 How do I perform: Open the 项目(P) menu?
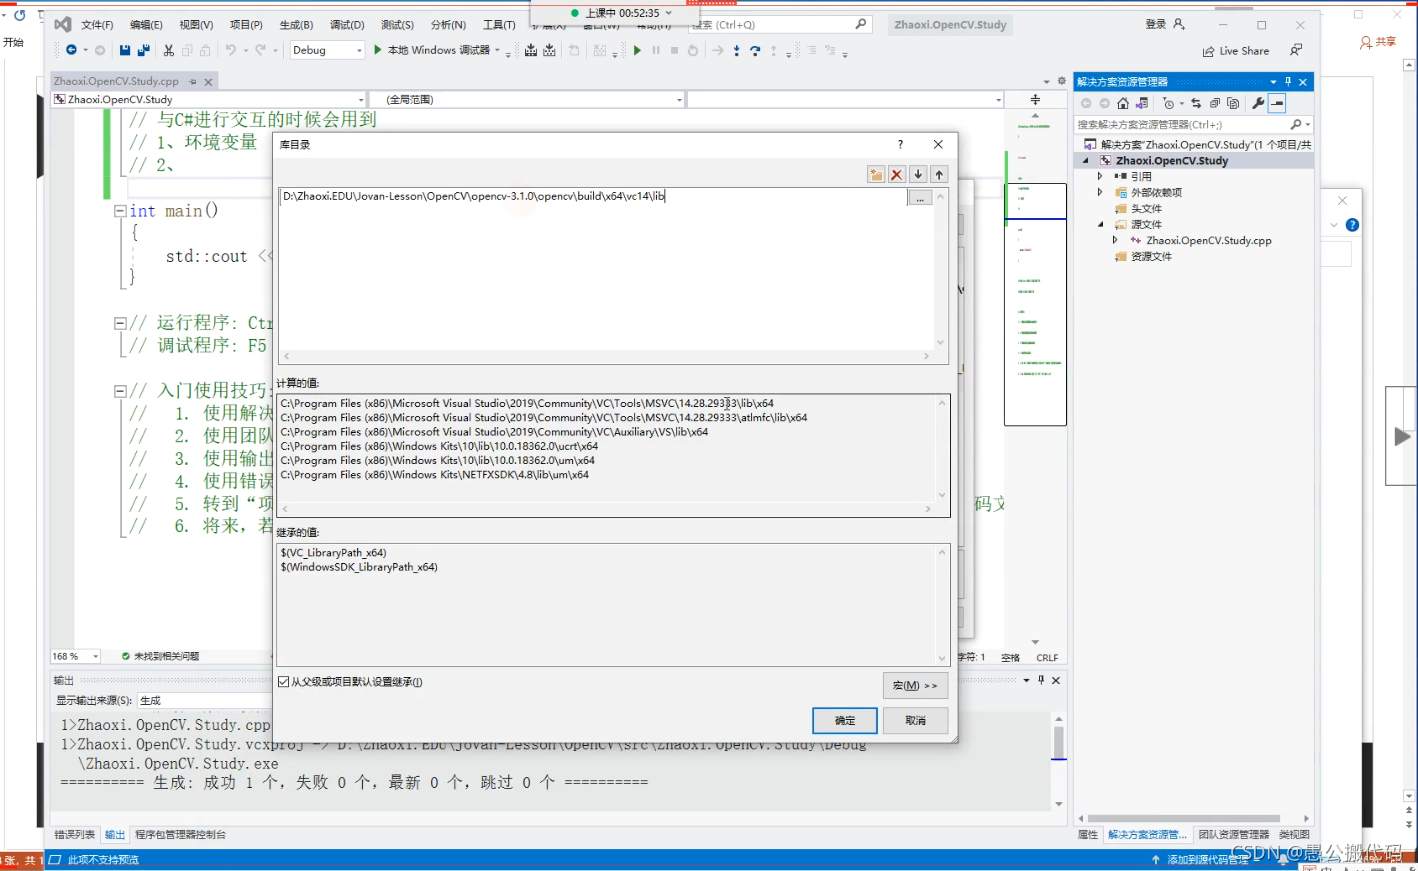(x=246, y=25)
